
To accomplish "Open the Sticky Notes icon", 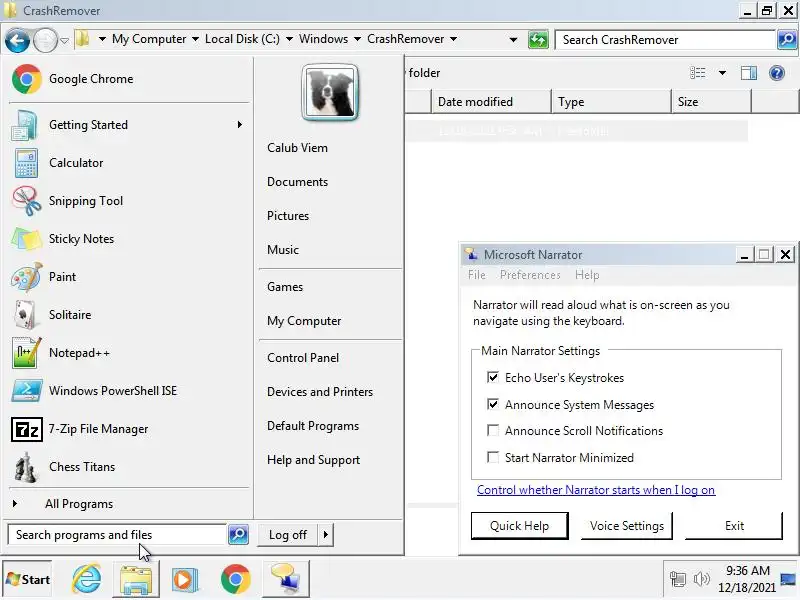I will click(26, 239).
